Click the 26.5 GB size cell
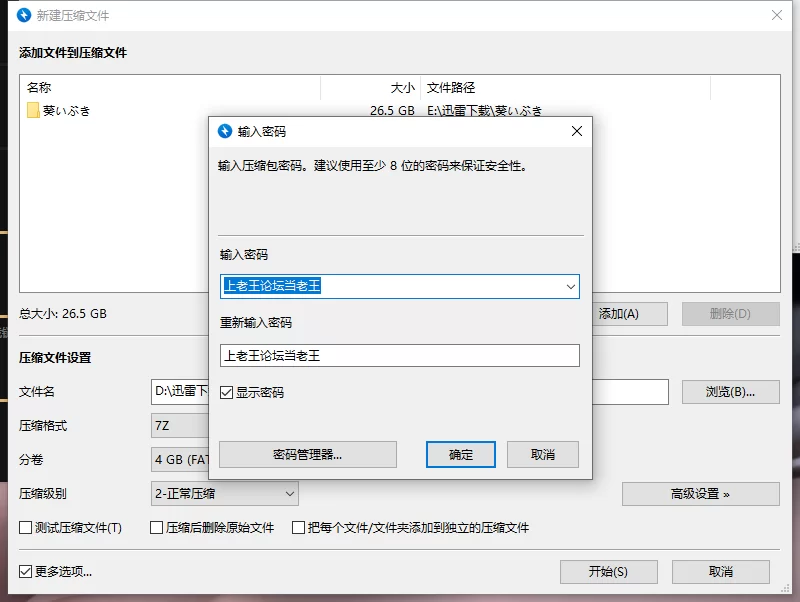This screenshot has width=800, height=602. [392, 111]
